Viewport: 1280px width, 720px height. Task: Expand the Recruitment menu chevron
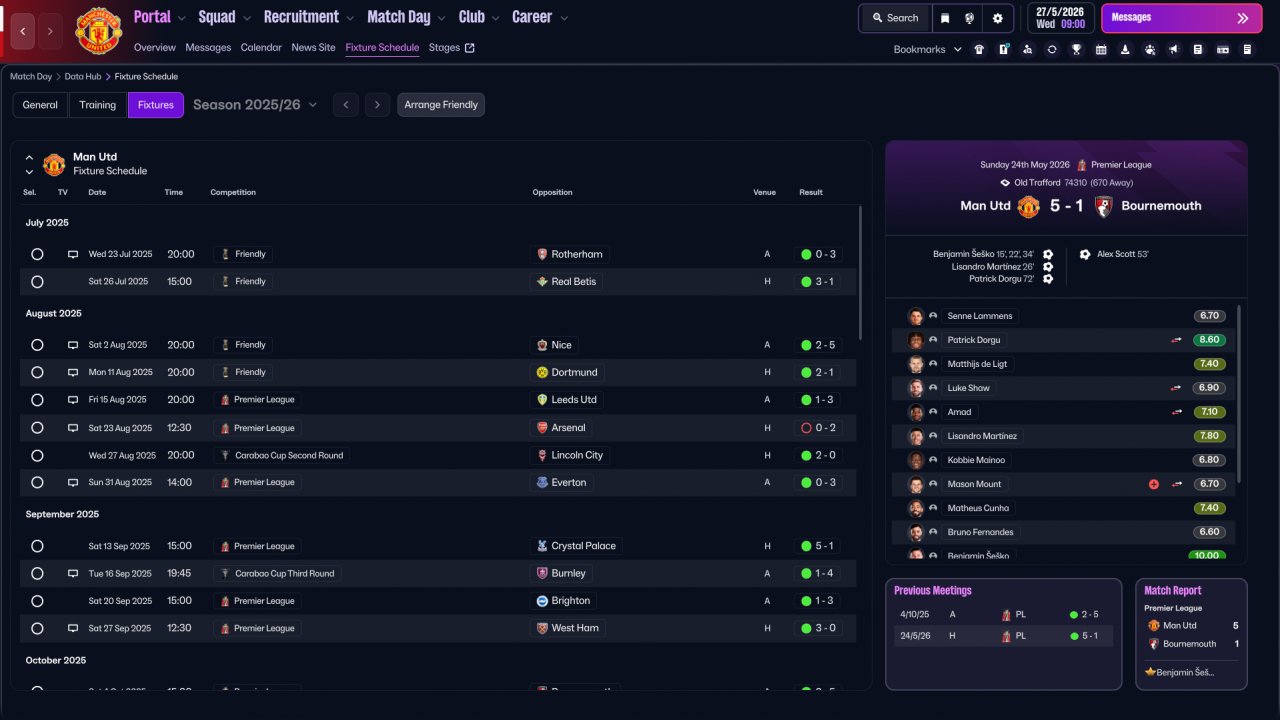[x=349, y=18]
